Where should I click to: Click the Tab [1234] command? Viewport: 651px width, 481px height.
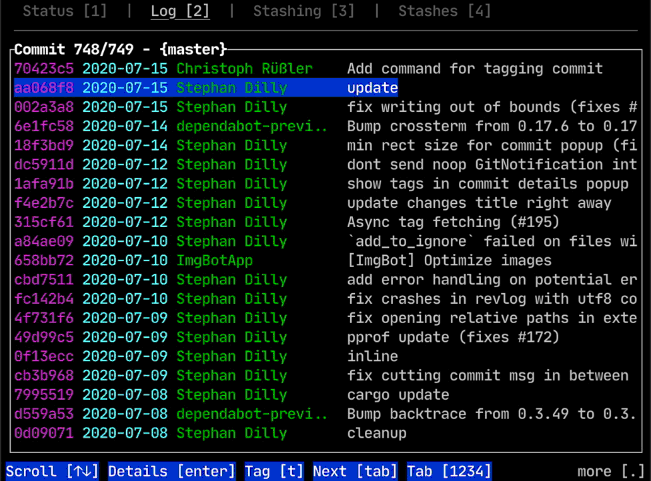449,471
